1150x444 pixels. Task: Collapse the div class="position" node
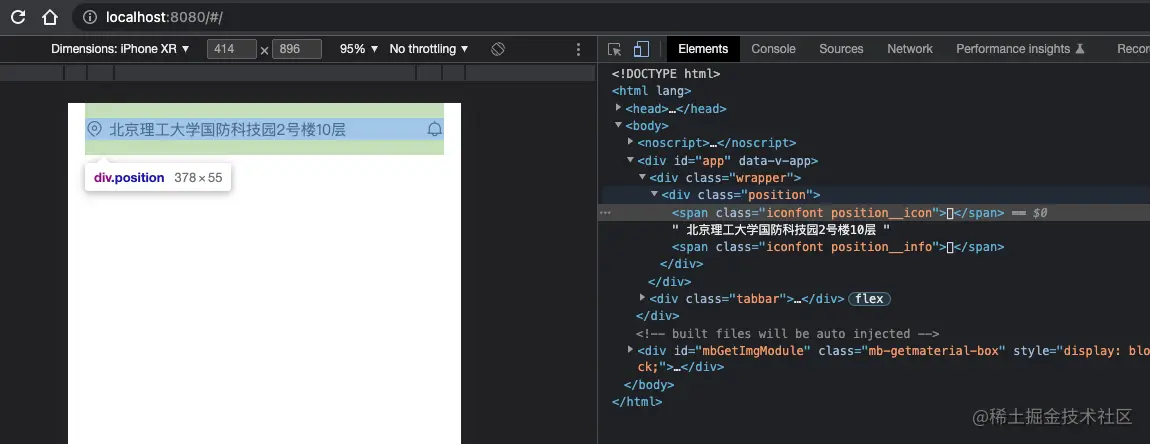[654, 194]
